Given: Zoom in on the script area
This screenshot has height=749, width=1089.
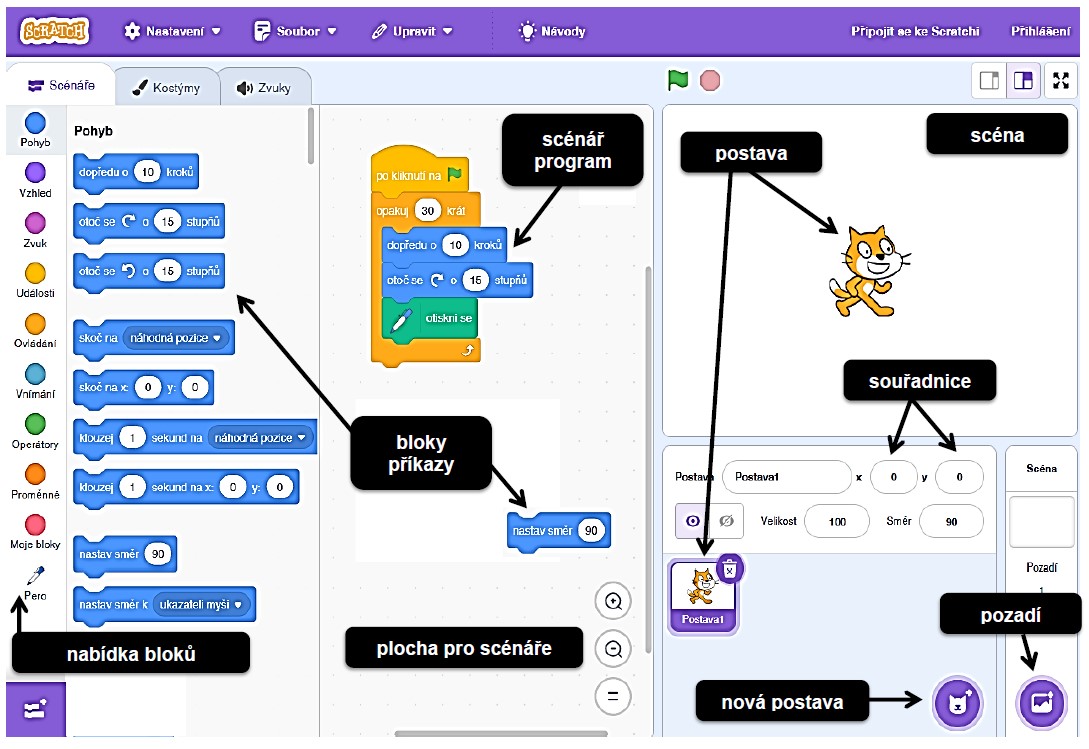Looking at the screenshot, I should pos(613,602).
